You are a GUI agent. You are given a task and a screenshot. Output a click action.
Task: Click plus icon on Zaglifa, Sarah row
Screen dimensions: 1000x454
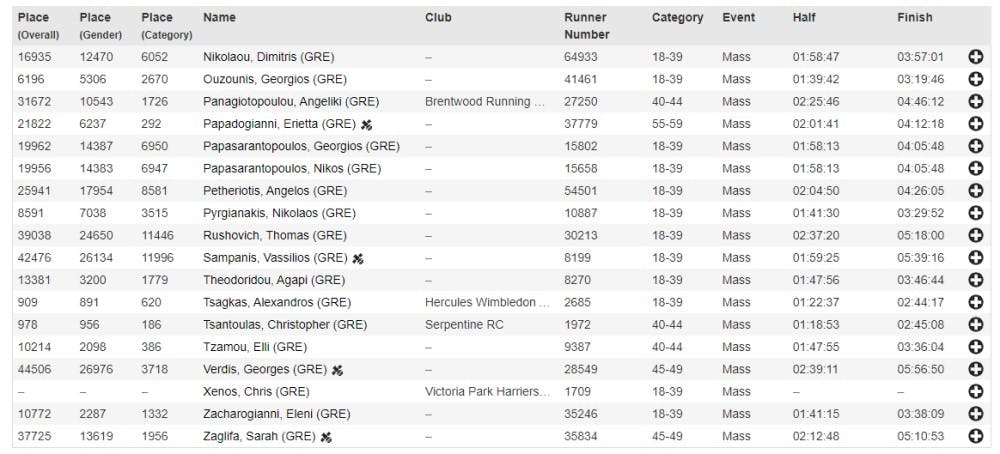[x=976, y=436]
